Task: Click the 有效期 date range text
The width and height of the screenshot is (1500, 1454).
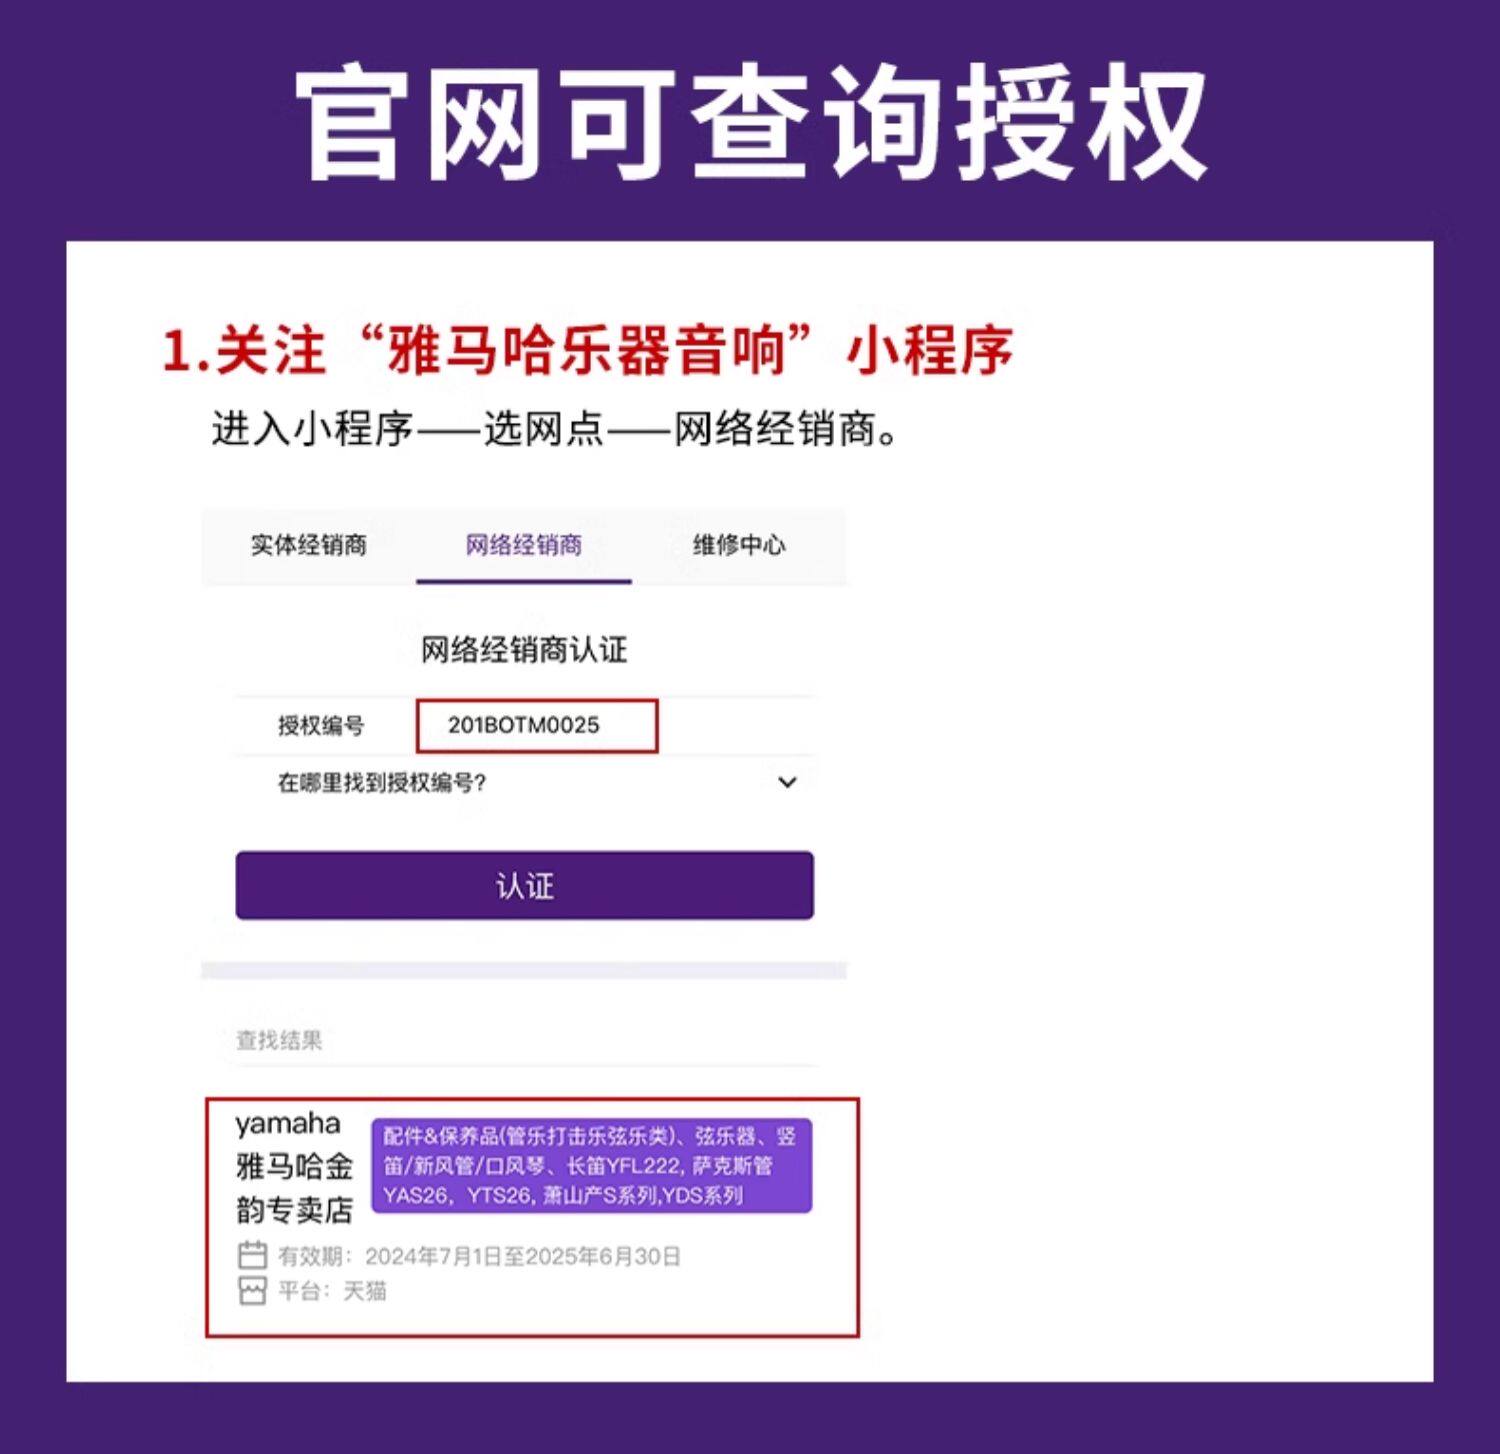Action: click(480, 1256)
